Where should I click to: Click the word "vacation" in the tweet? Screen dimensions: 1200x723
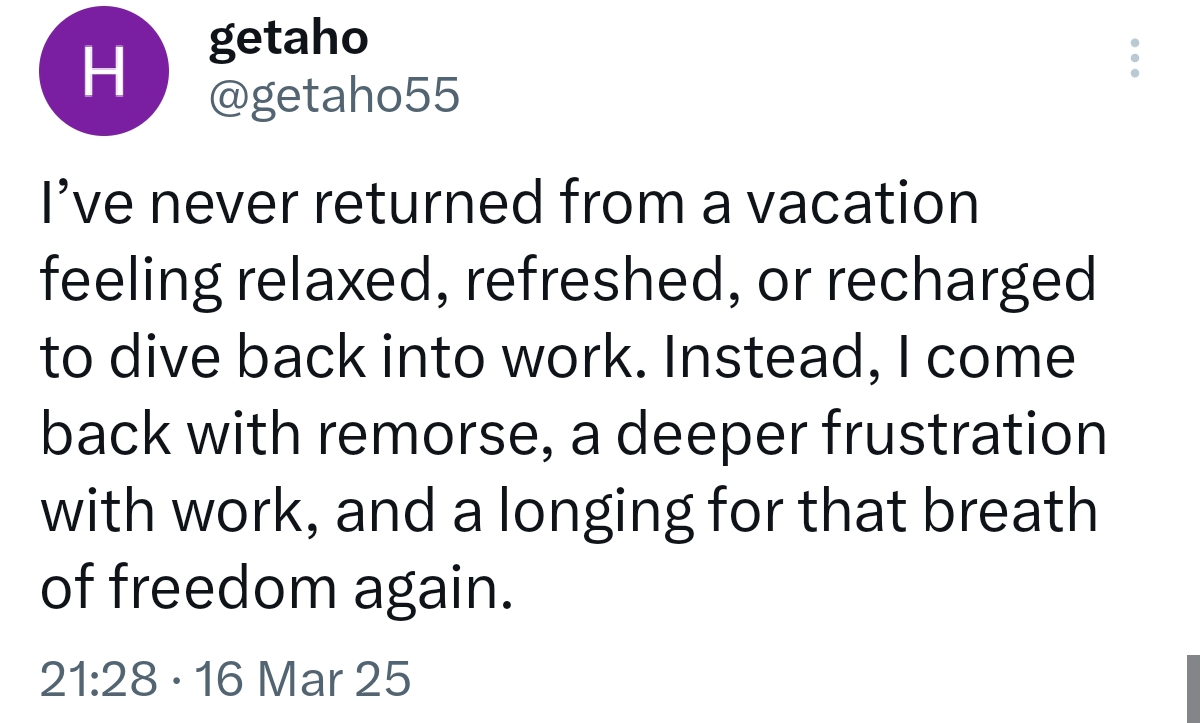863,205
